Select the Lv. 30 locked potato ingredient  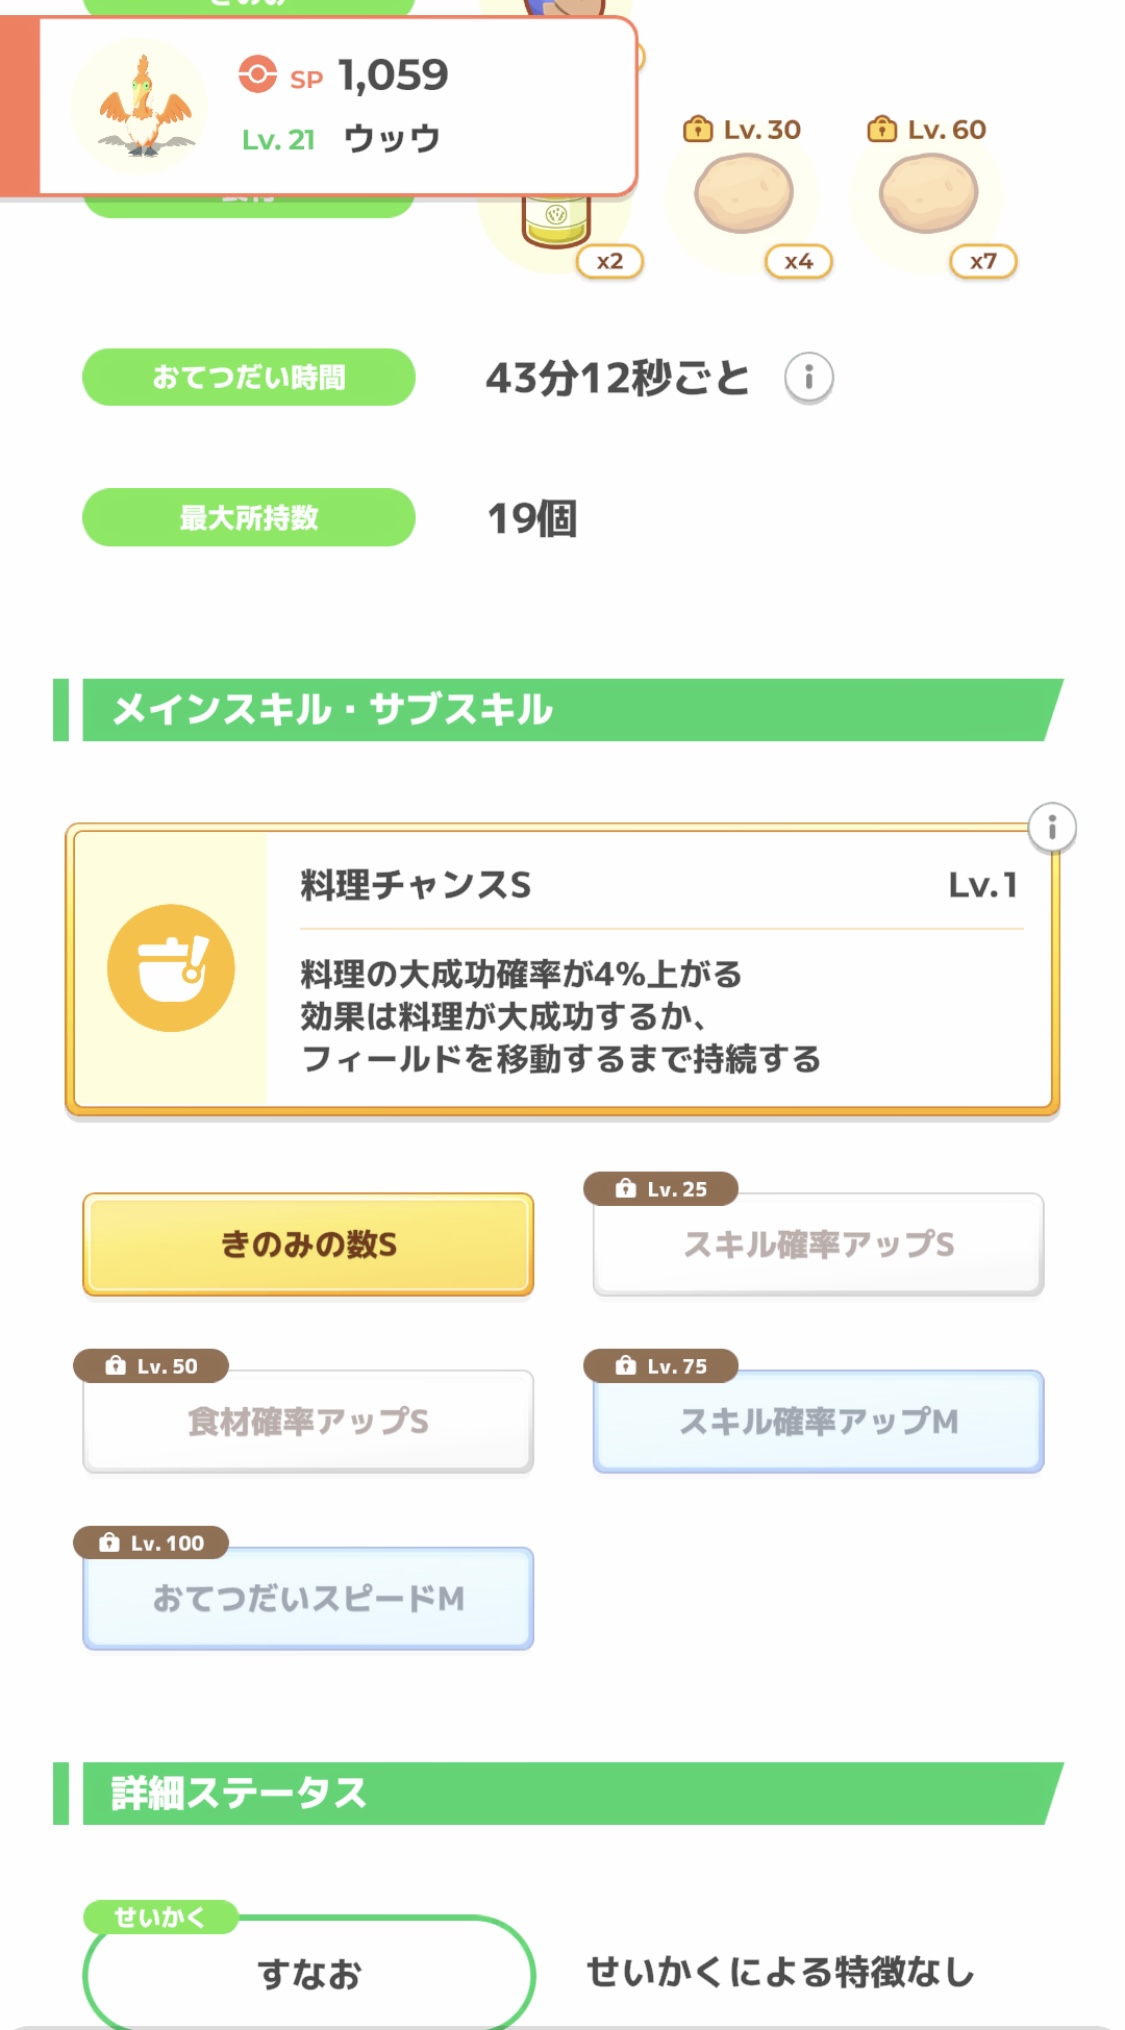tap(744, 195)
